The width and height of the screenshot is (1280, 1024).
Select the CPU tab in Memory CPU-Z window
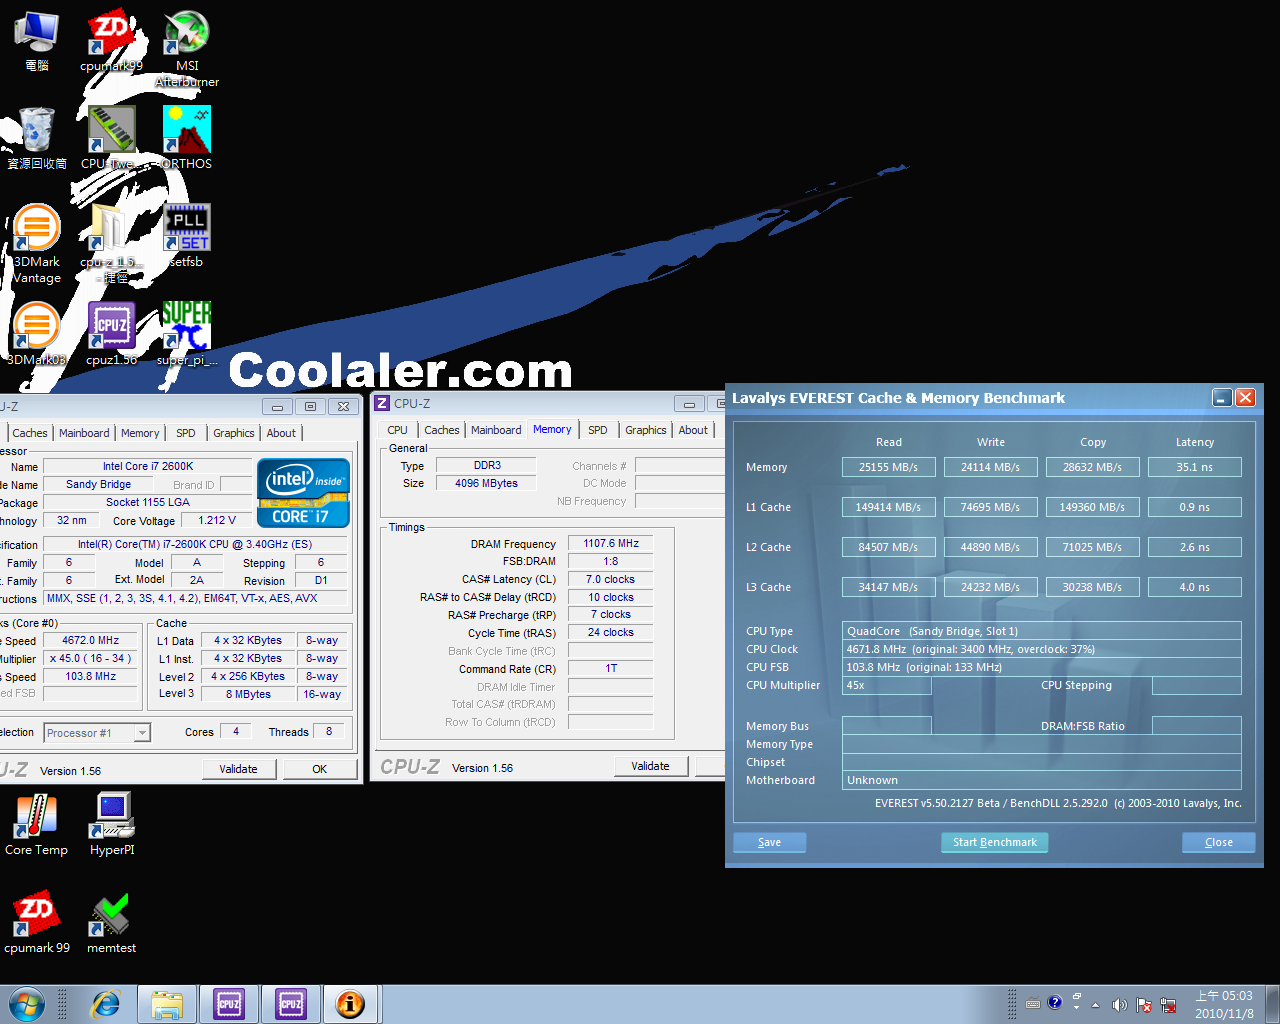click(x=397, y=430)
